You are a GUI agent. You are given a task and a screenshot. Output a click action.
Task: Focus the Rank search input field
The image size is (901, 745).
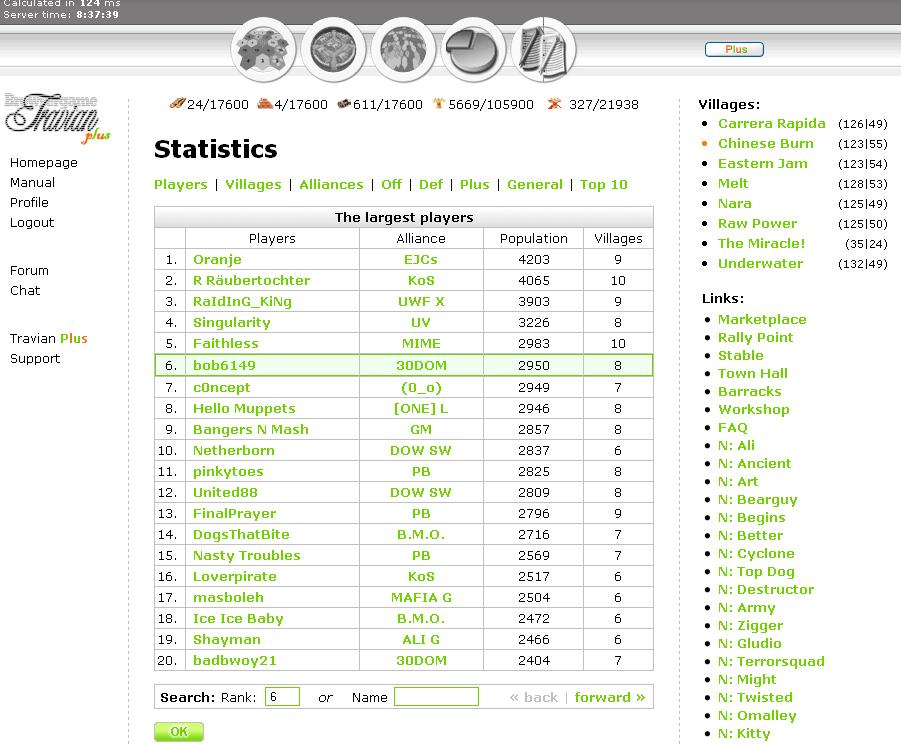point(282,697)
